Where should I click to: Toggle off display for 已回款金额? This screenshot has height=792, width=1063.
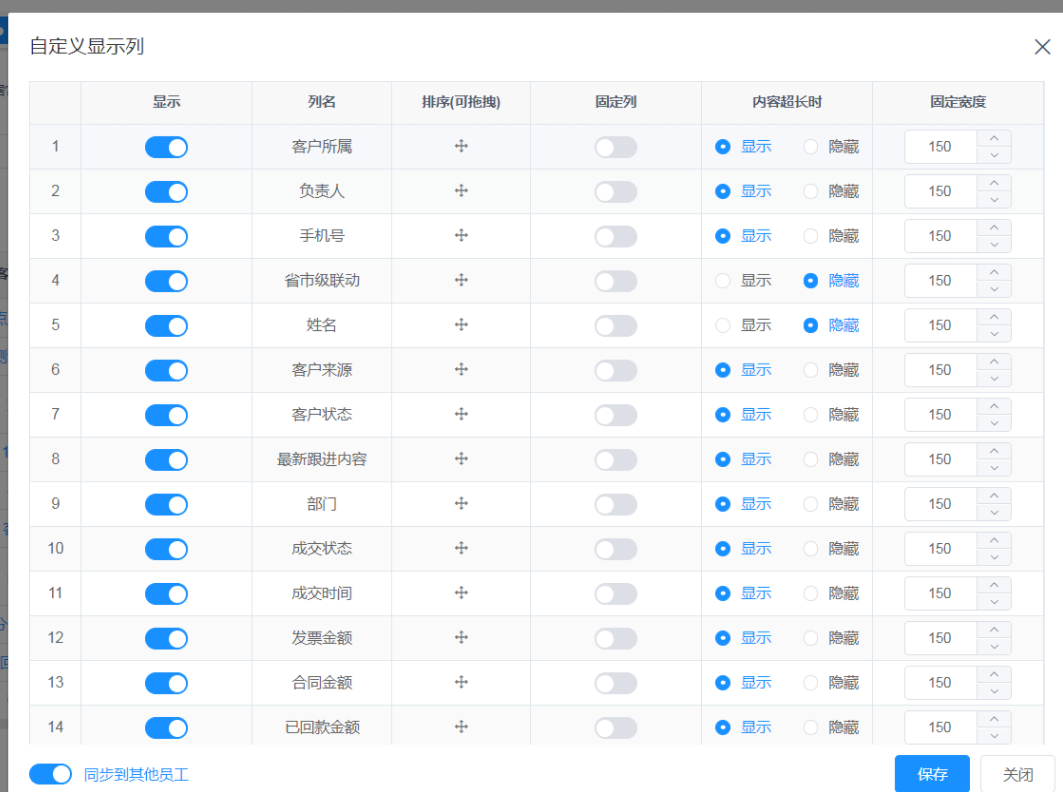tap(166, 727)
